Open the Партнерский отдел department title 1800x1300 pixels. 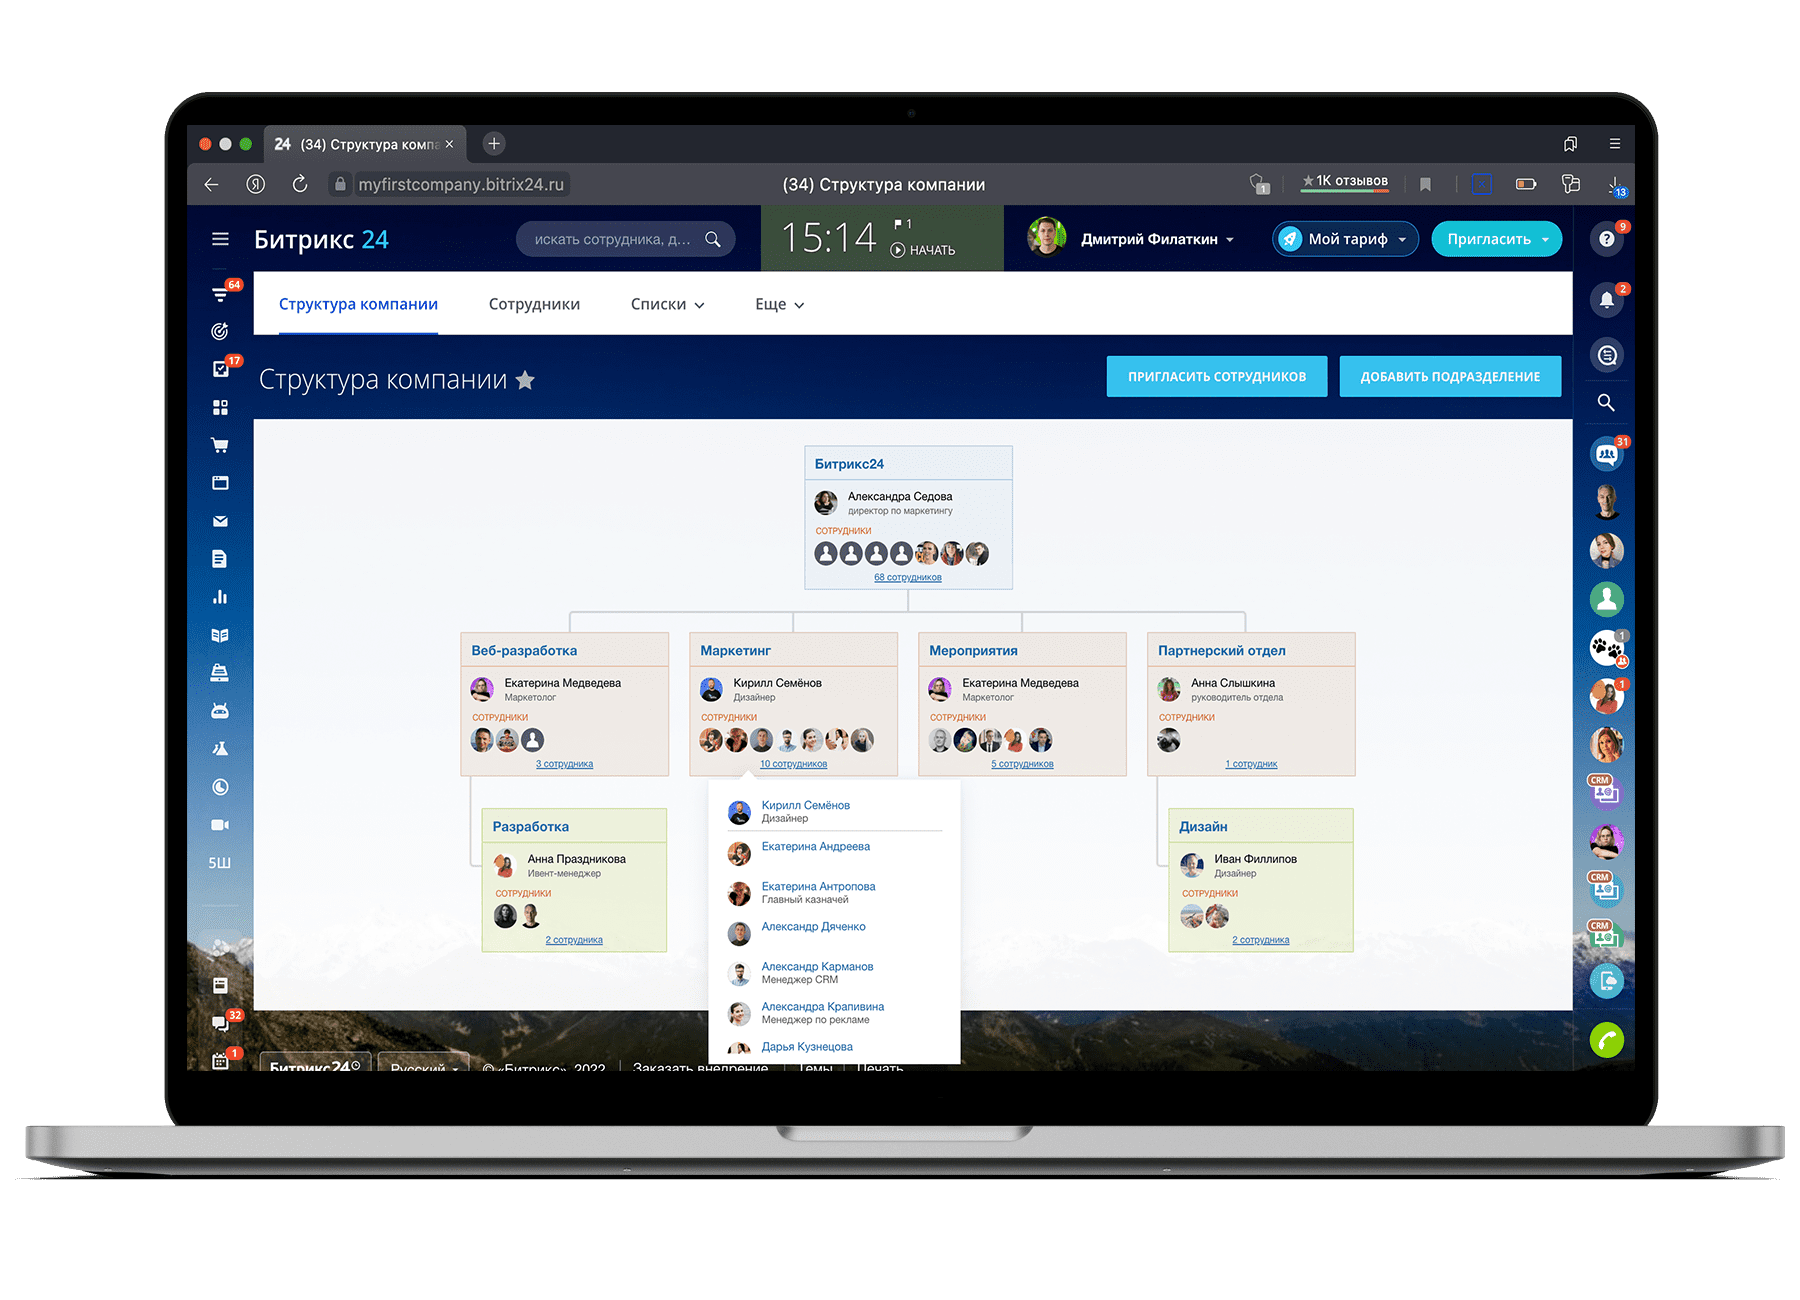[x=1221, y=650]
